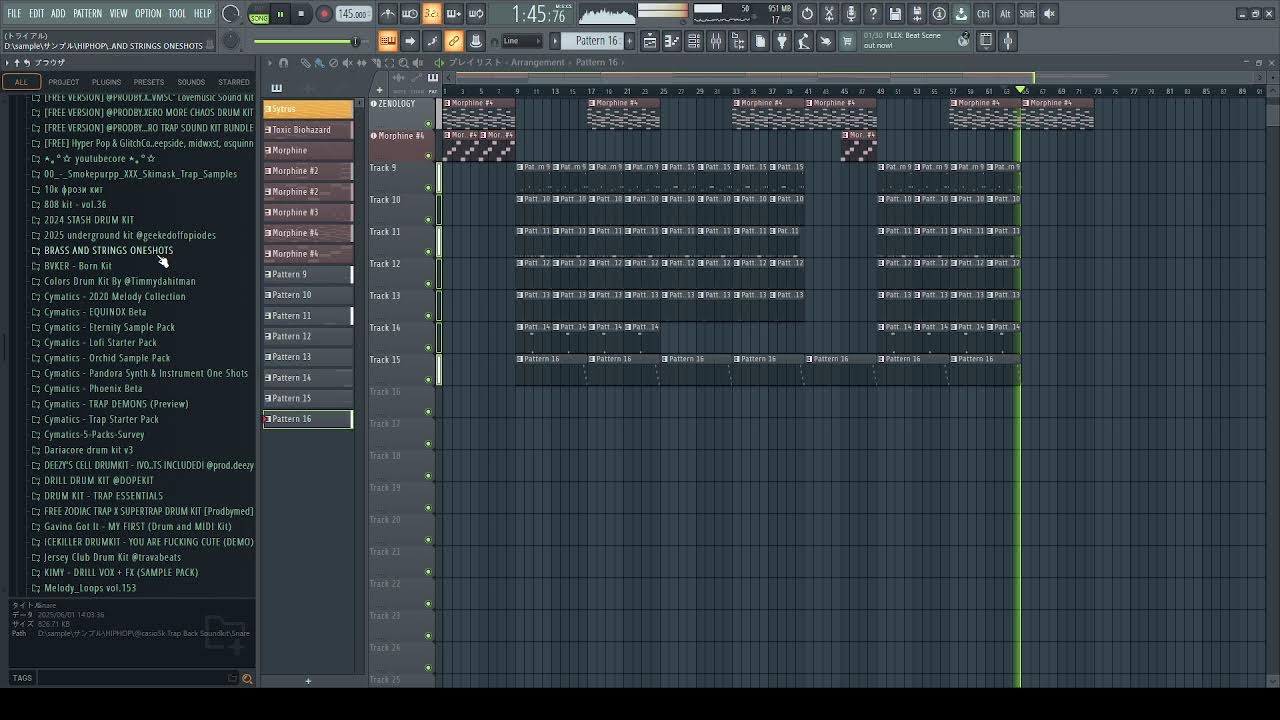The width and height of the screenshot is (1280, 720).
Task: Click the magnet snap icon in playlist toolbar
Action: pyautogui.click(x=283, y=63)
